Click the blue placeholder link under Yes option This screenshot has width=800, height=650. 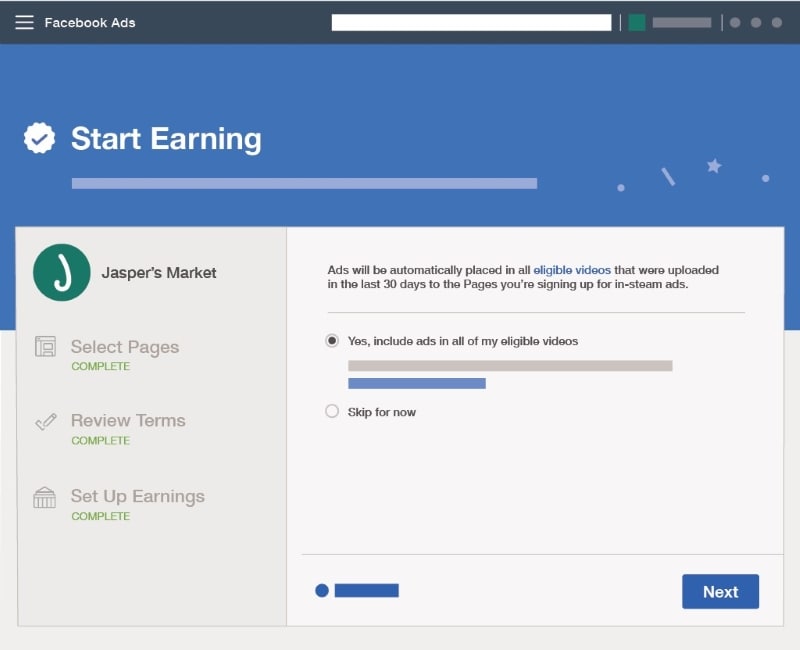417,383
